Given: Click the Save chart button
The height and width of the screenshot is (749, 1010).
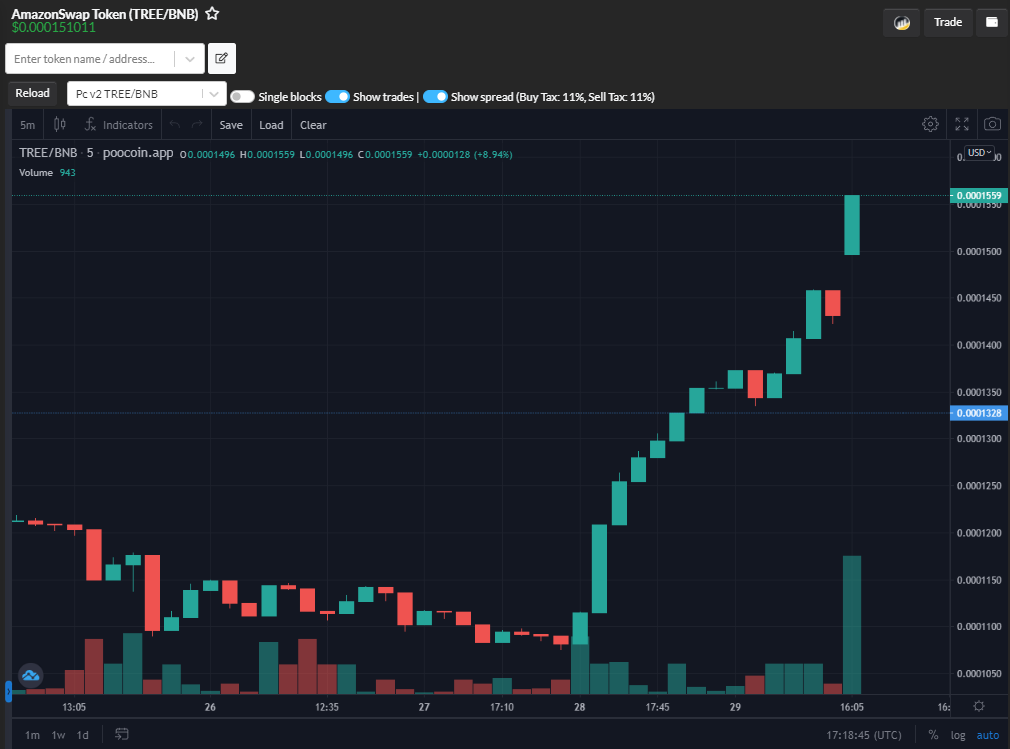Looking at the screenshot, I should coord(231,125).
